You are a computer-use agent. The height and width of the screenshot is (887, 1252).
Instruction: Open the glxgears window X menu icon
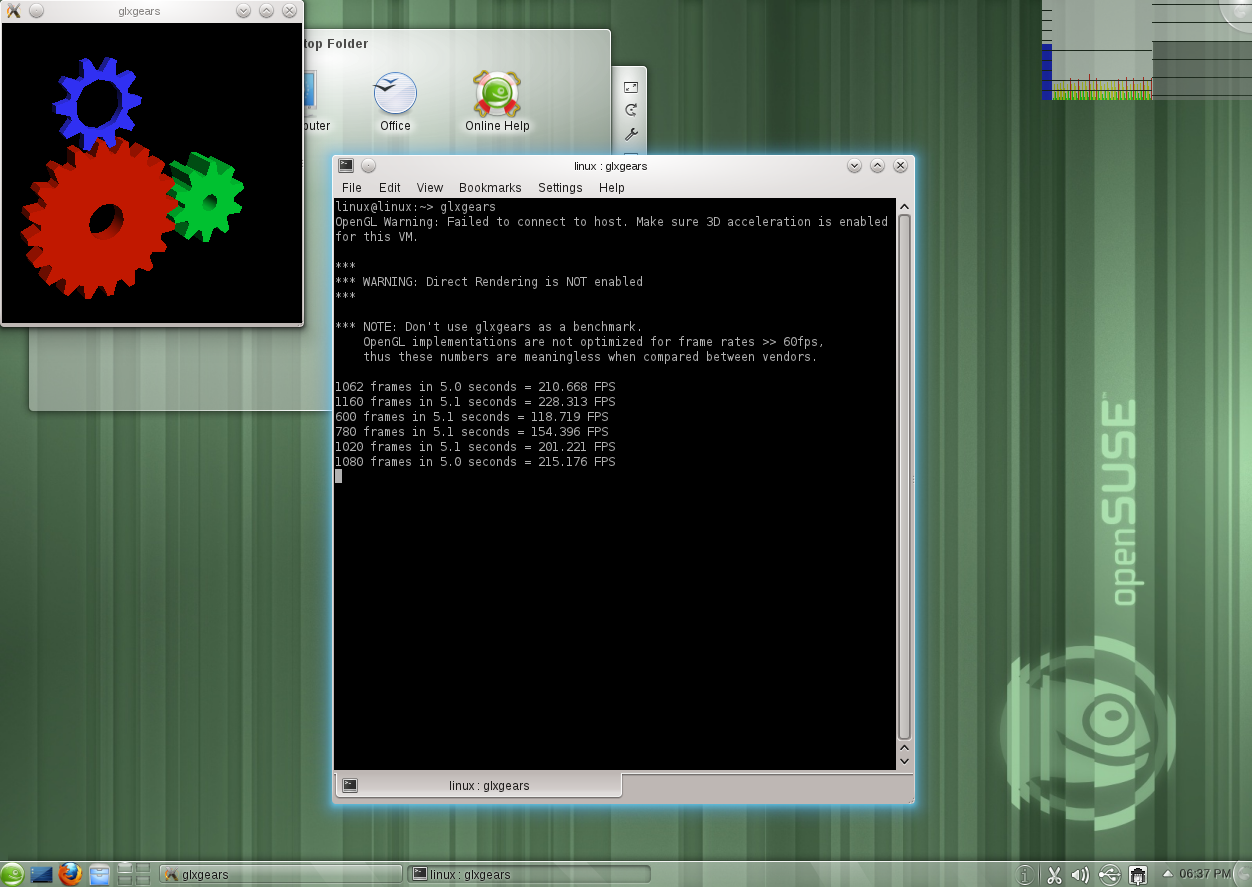[x=13, y=11]
